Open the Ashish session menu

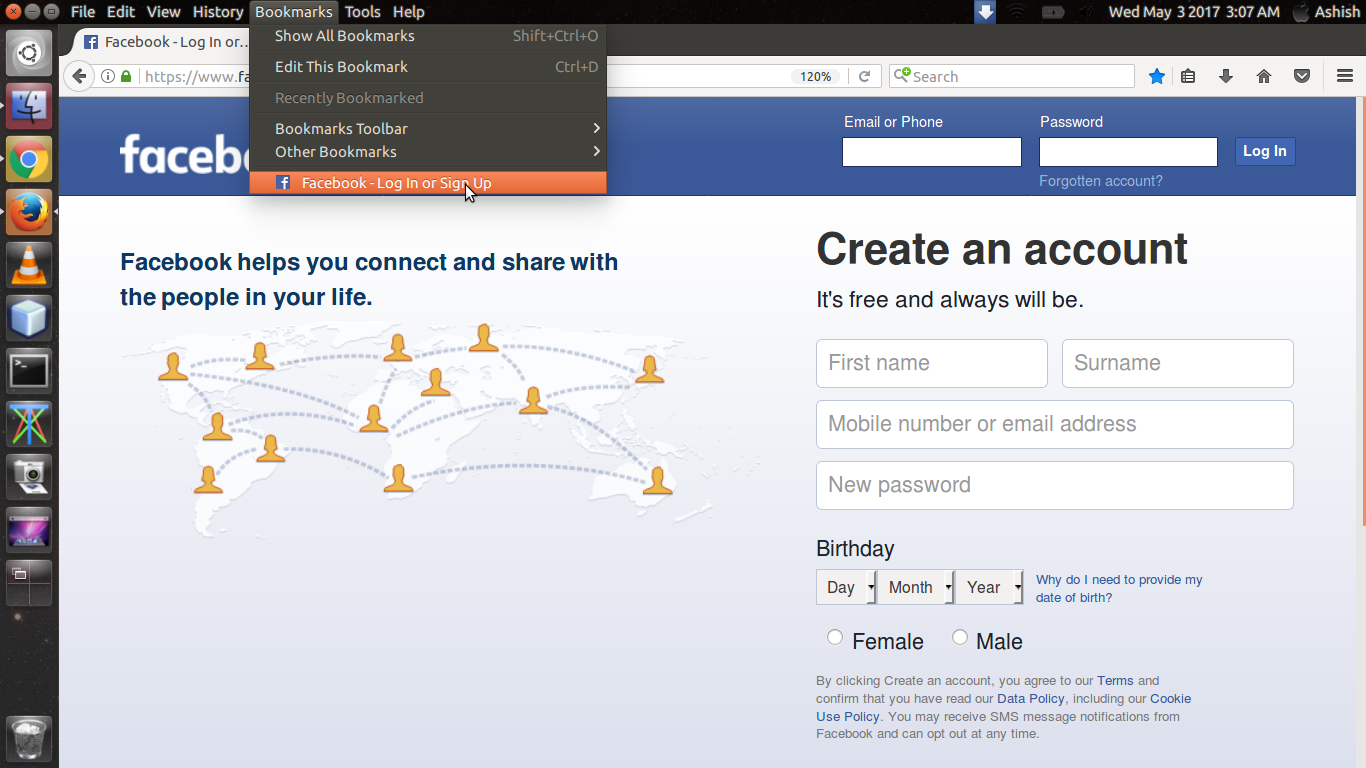[1326, 12]
